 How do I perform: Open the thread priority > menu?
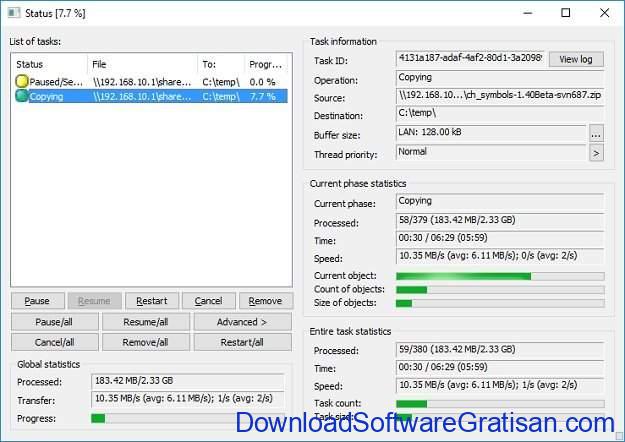pos(596,153)
